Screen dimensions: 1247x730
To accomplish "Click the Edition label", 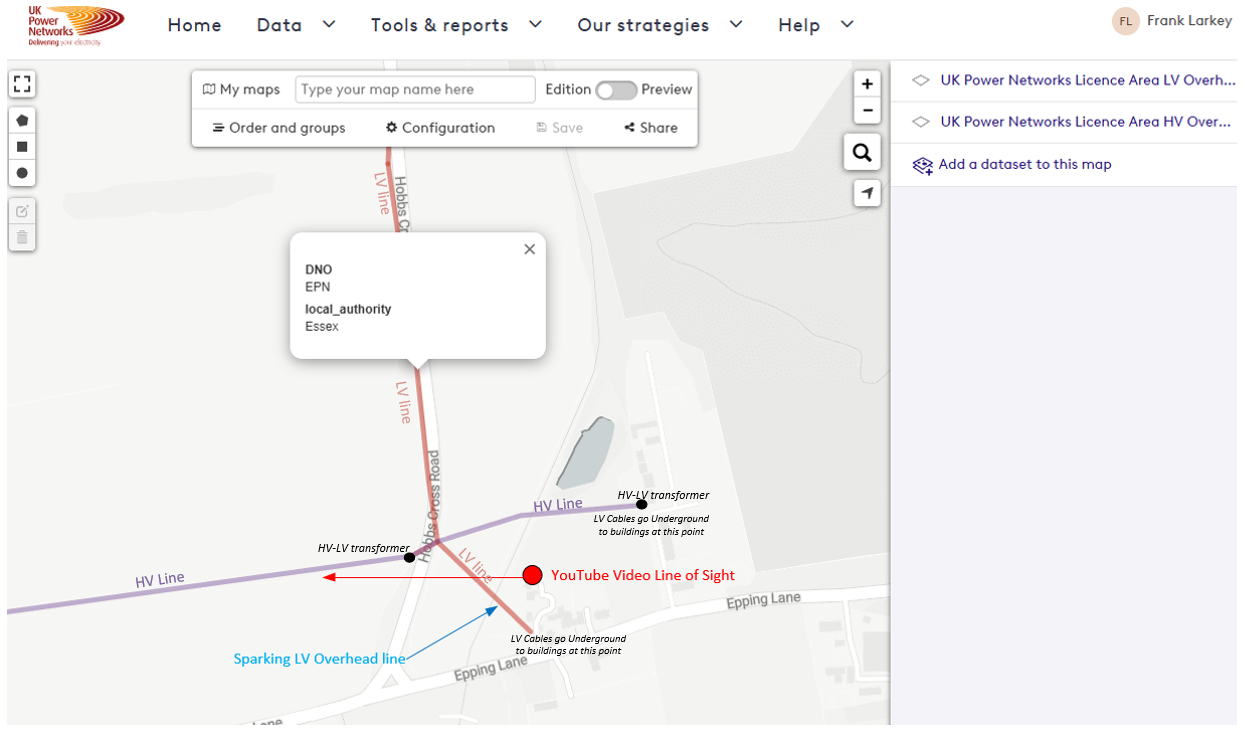I will tap(568, 90).
